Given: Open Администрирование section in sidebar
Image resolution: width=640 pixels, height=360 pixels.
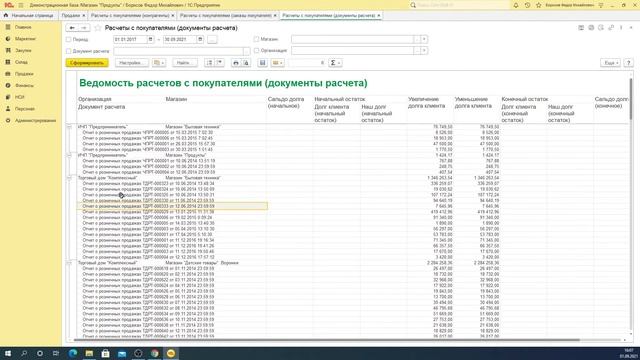Looking at the screenshot, I should tap(35, 121).
